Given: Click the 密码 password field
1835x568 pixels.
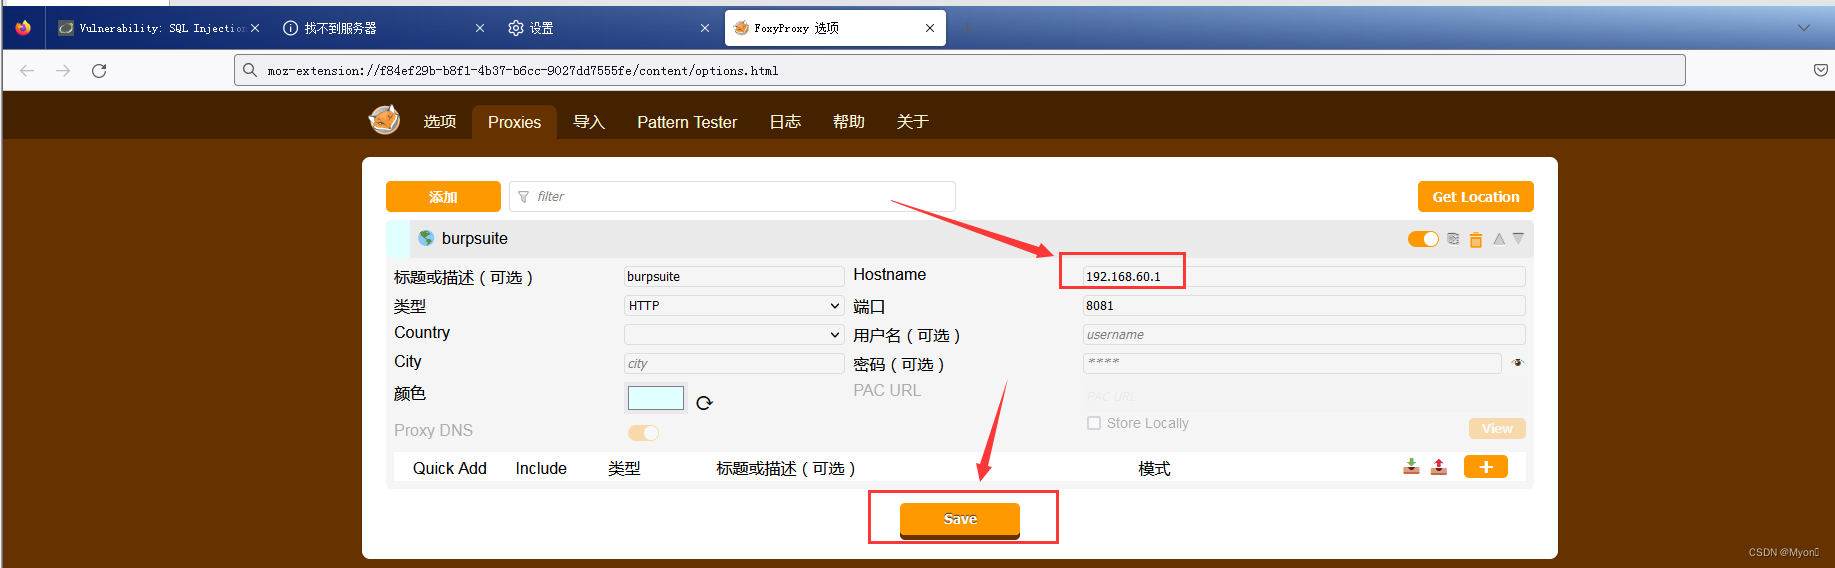Looking at the screenshot, I should [1292, 363].
